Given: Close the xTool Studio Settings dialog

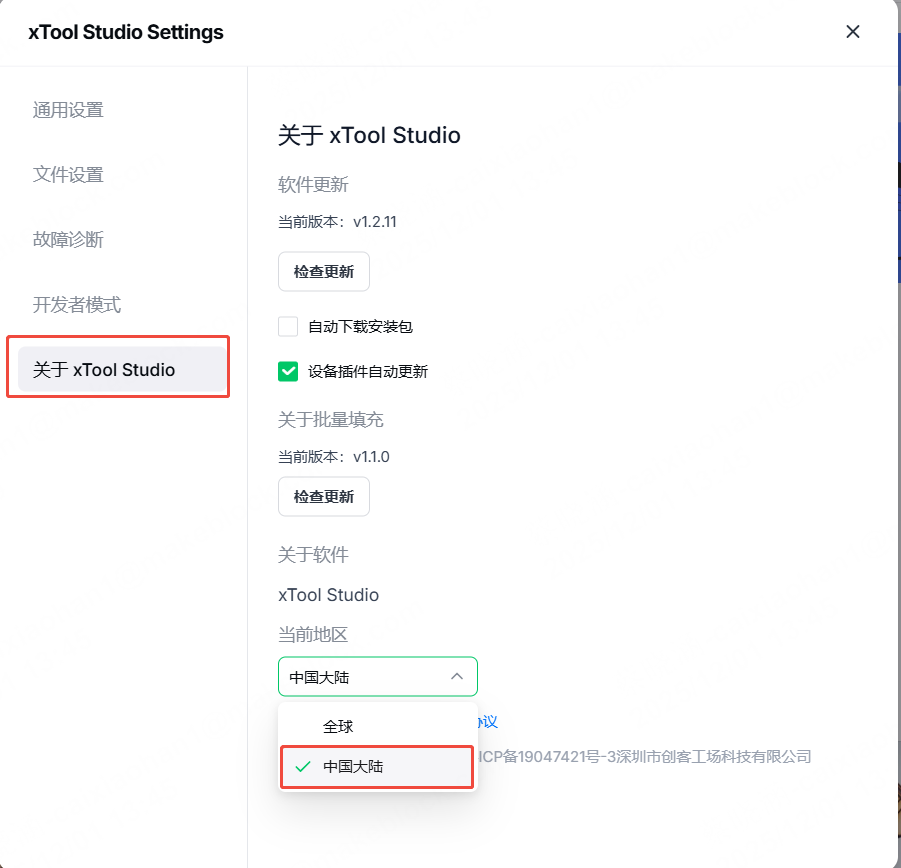Looking at the screenshot, I should click(x=853, y=32).
